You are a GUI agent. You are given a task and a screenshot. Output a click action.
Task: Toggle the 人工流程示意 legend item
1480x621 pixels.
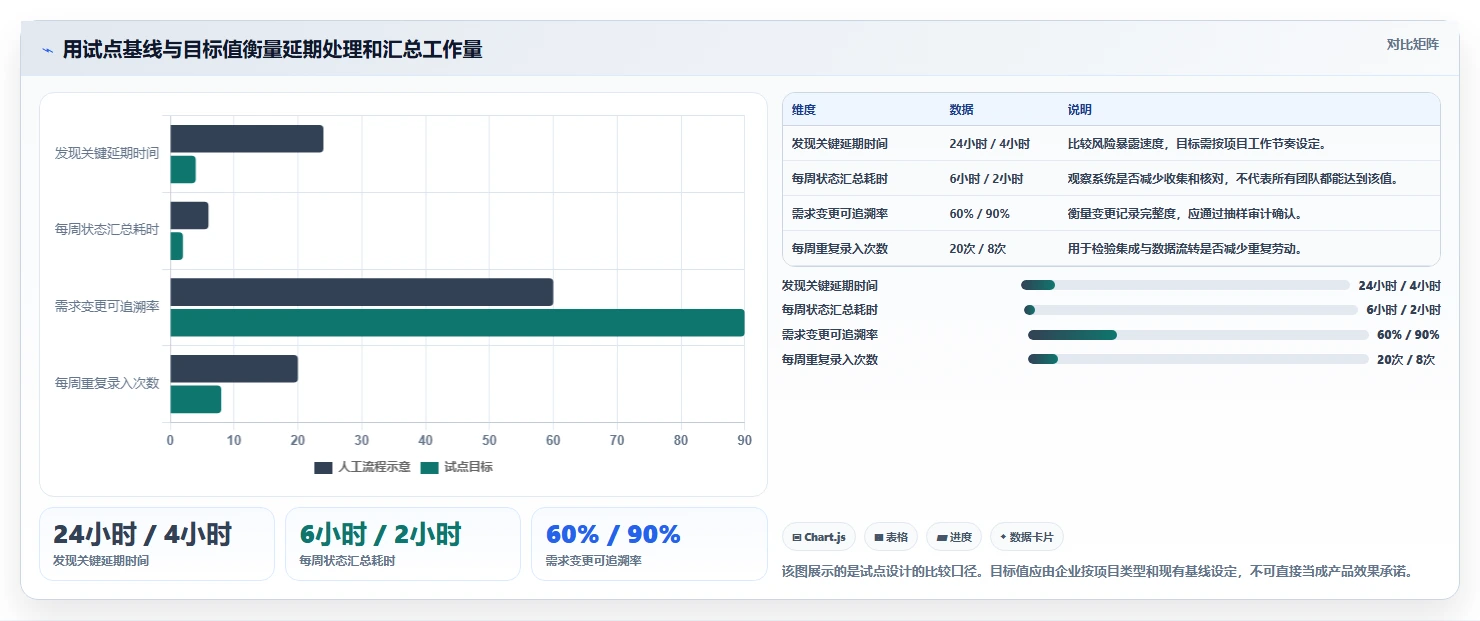coord(362,467)
